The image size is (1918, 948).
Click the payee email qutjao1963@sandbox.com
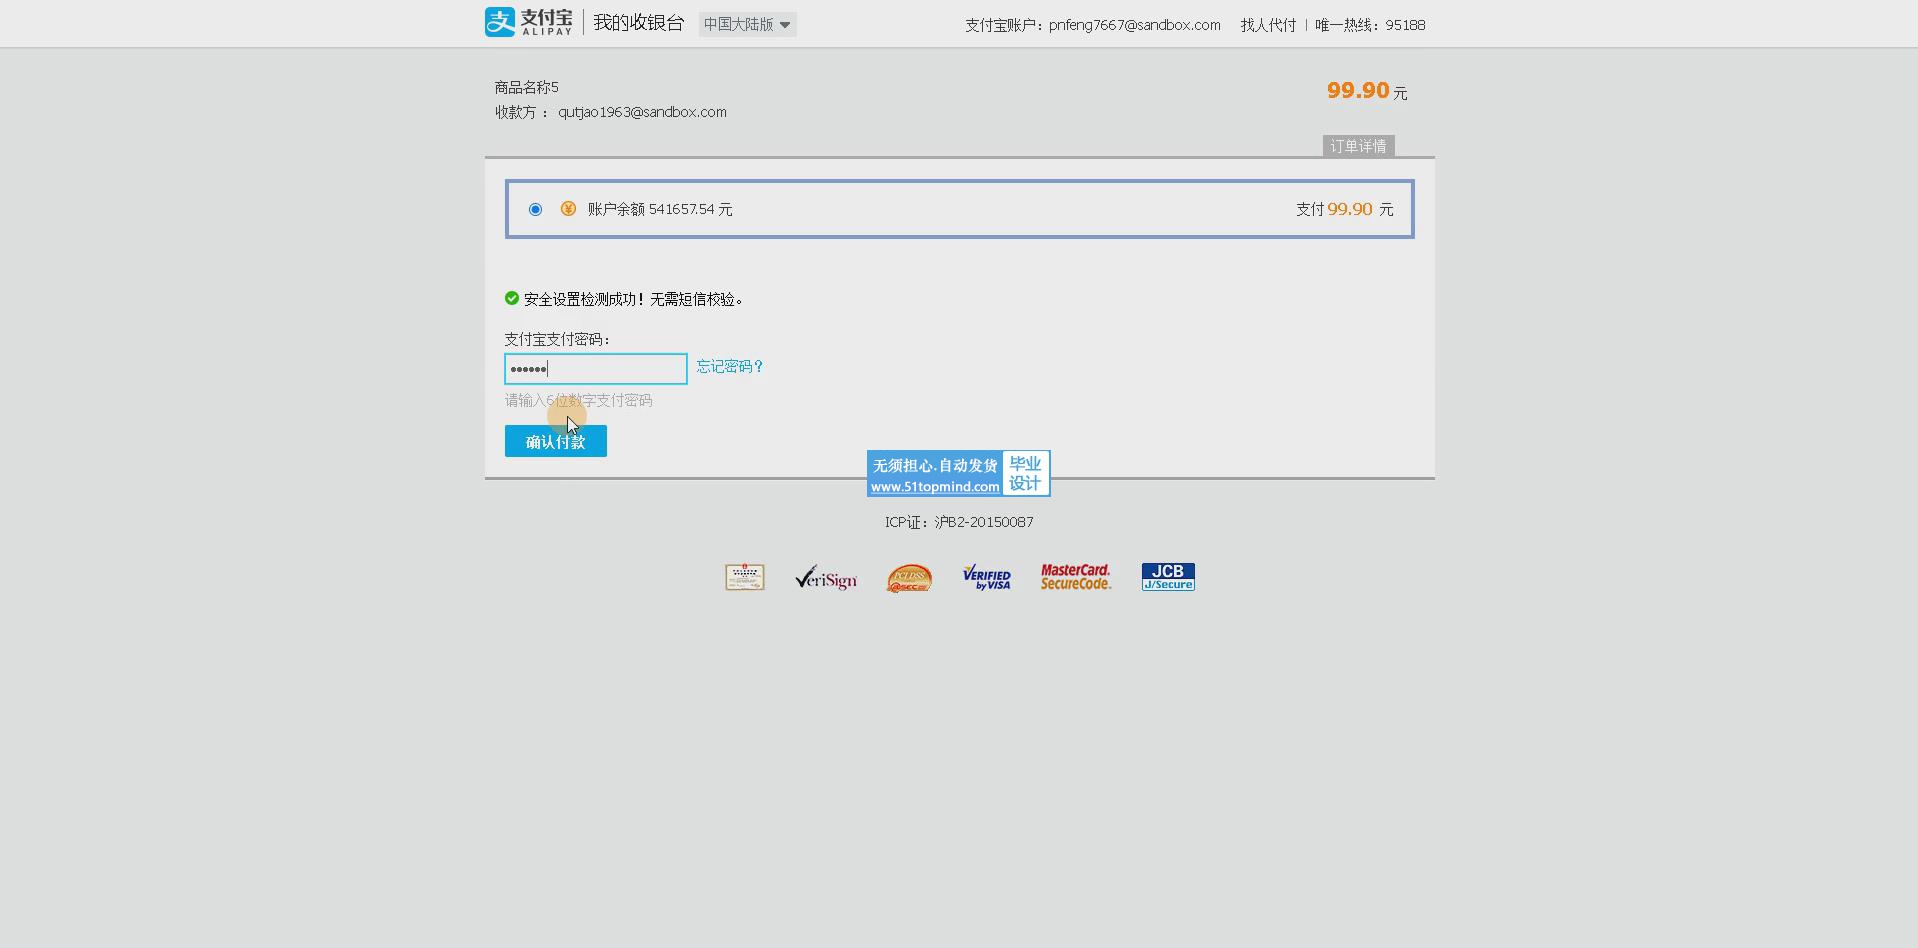pyautogui.click(x=642, y=112)
